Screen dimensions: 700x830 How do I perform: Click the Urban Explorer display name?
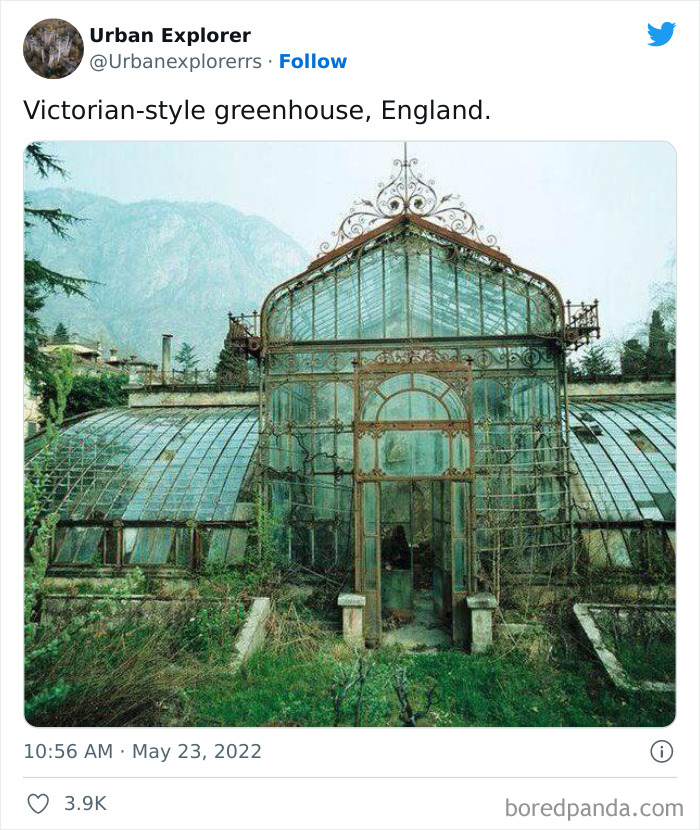point(170,35)
